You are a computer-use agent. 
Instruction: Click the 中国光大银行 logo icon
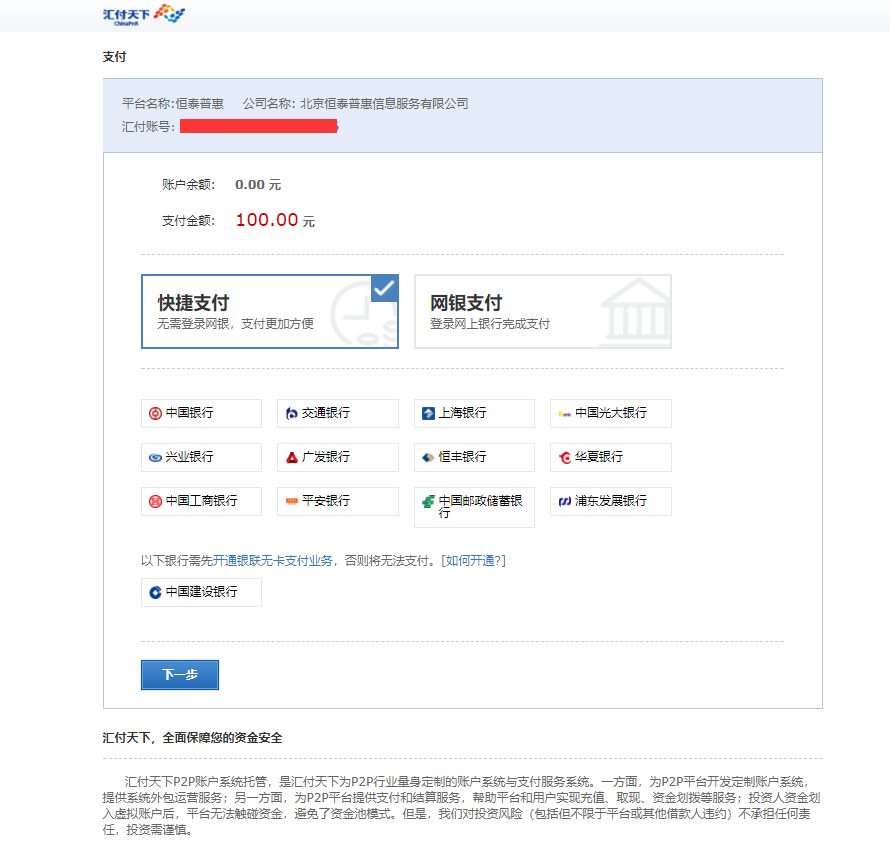point(565,414)
